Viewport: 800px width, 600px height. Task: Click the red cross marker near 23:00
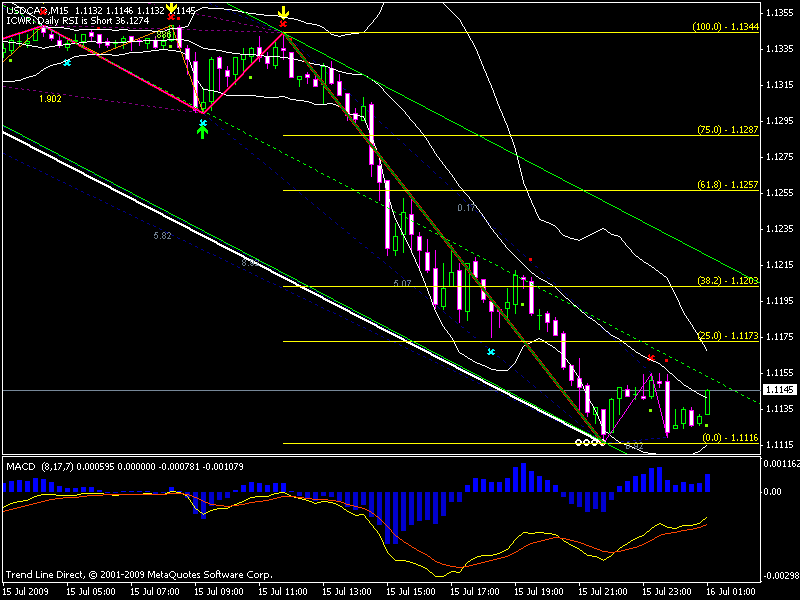point(651,357)
